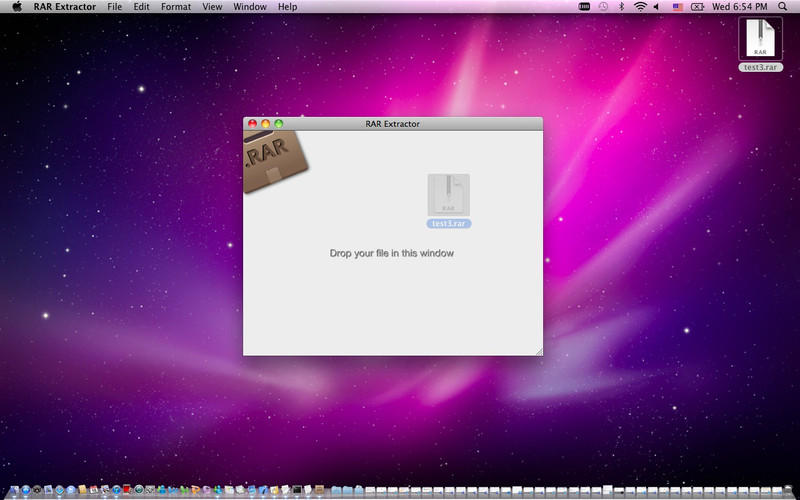Click the .RAR box logo in the window
Viewport: 800px width, 500px height.
274,161
